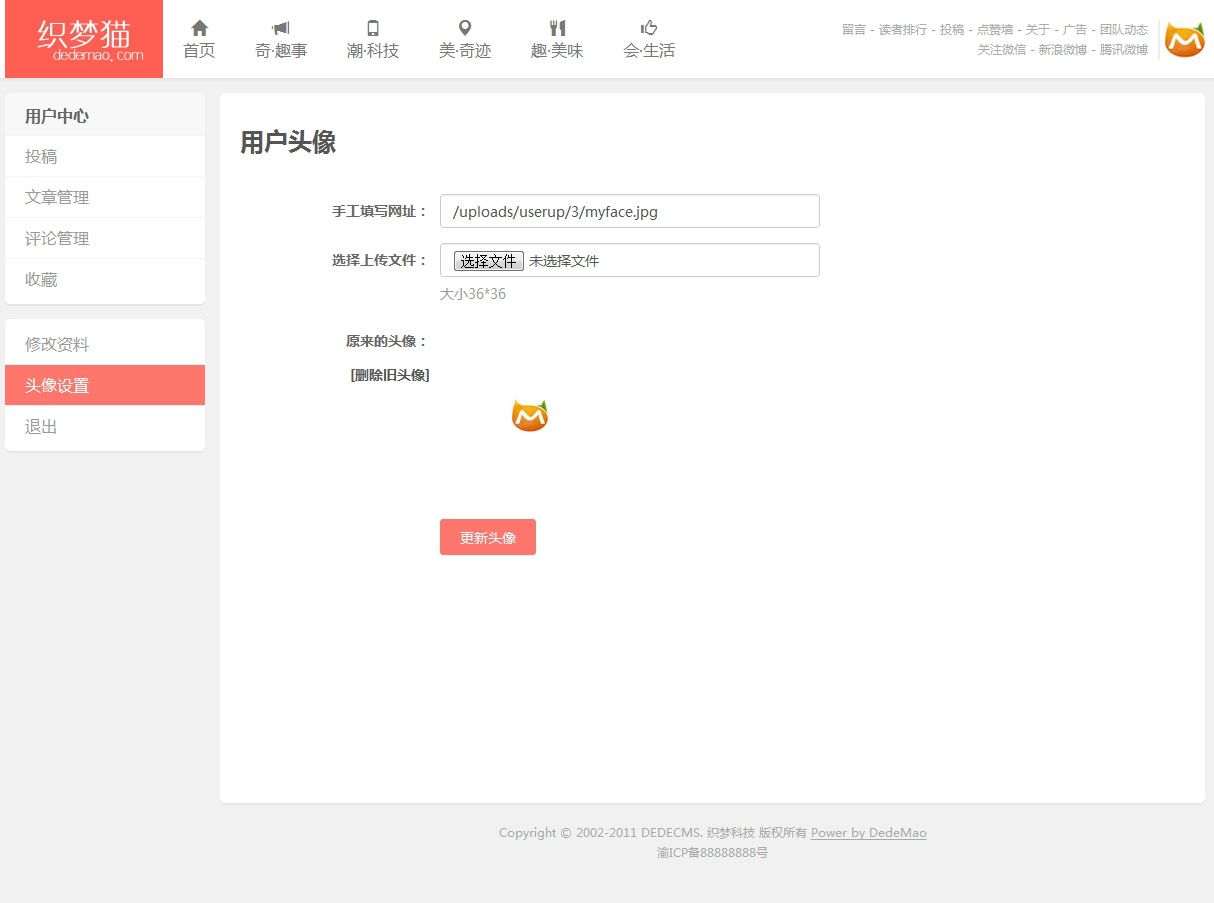Select the 头像设置 sidebar item
1214x903 pixels.
57,386
